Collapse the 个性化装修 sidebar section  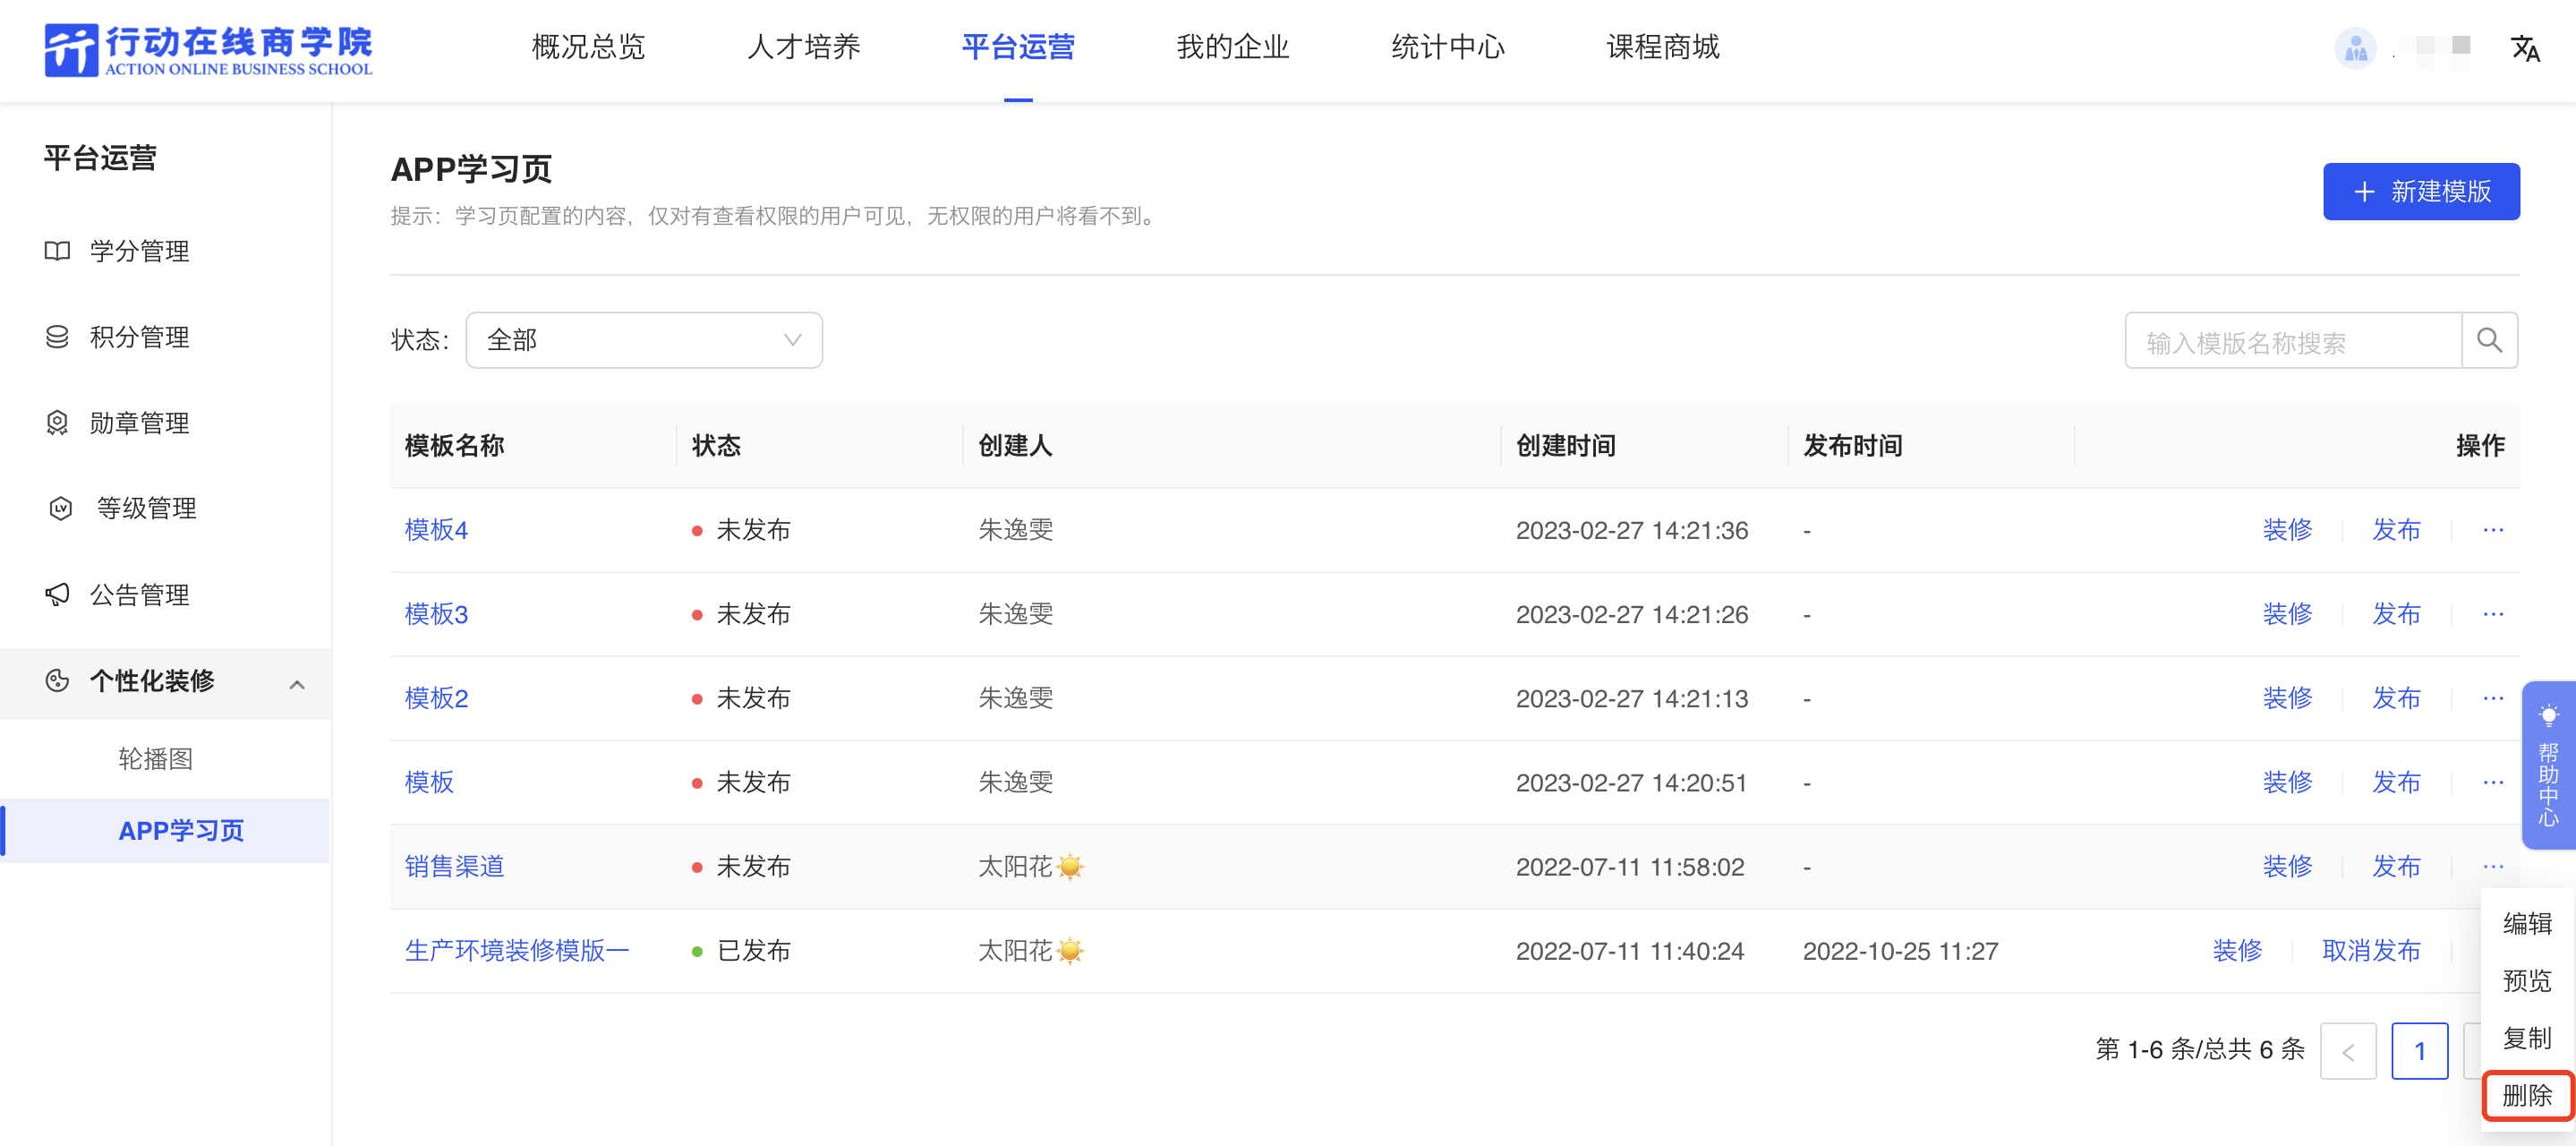click(297, 684)
